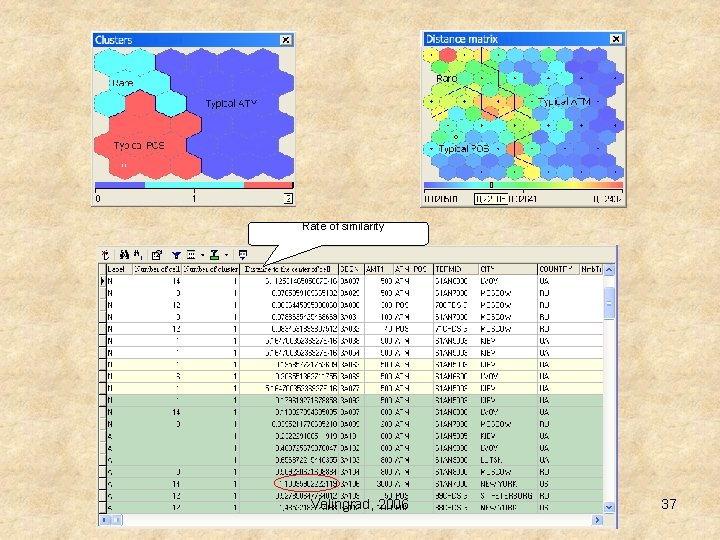Click the binoculars Find icon in table toolbar
This screenshot has width=720, height=540.
click(x=124, y=254)
